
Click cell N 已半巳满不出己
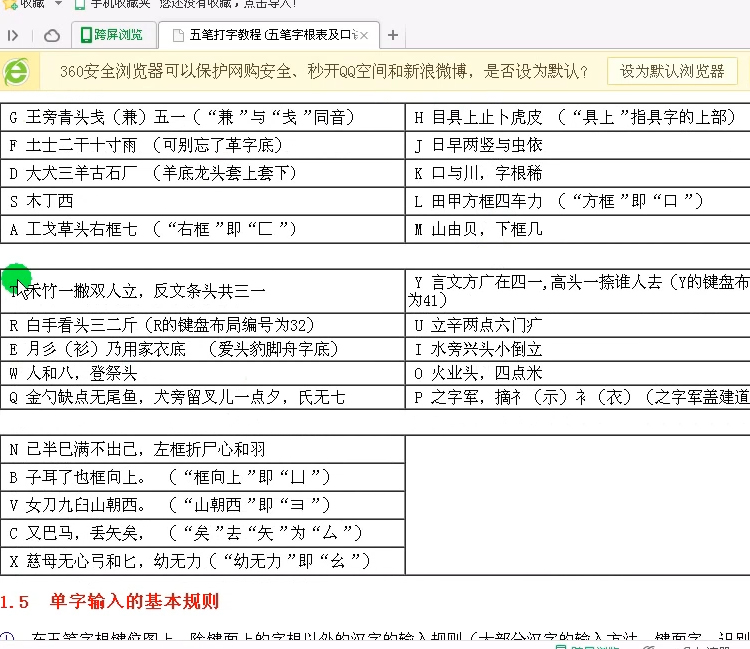coord(202,449)
